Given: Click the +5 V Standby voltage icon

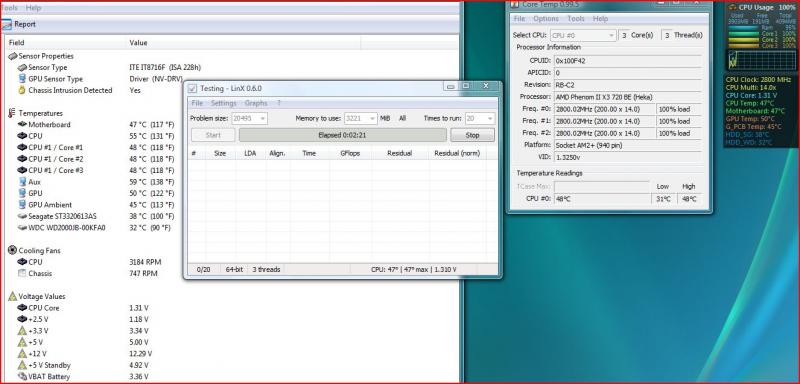Looking at the screenshot, I should [22, 365].
